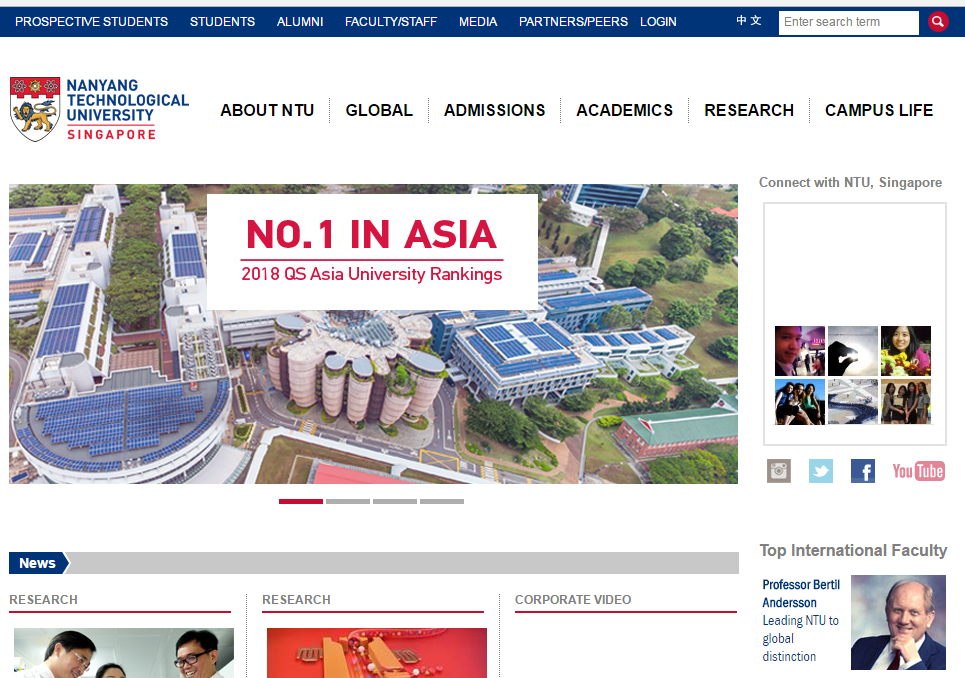The image size is (965, 678).
Task: Open Partners/Peers in top bar
Action: coord(573,22)
